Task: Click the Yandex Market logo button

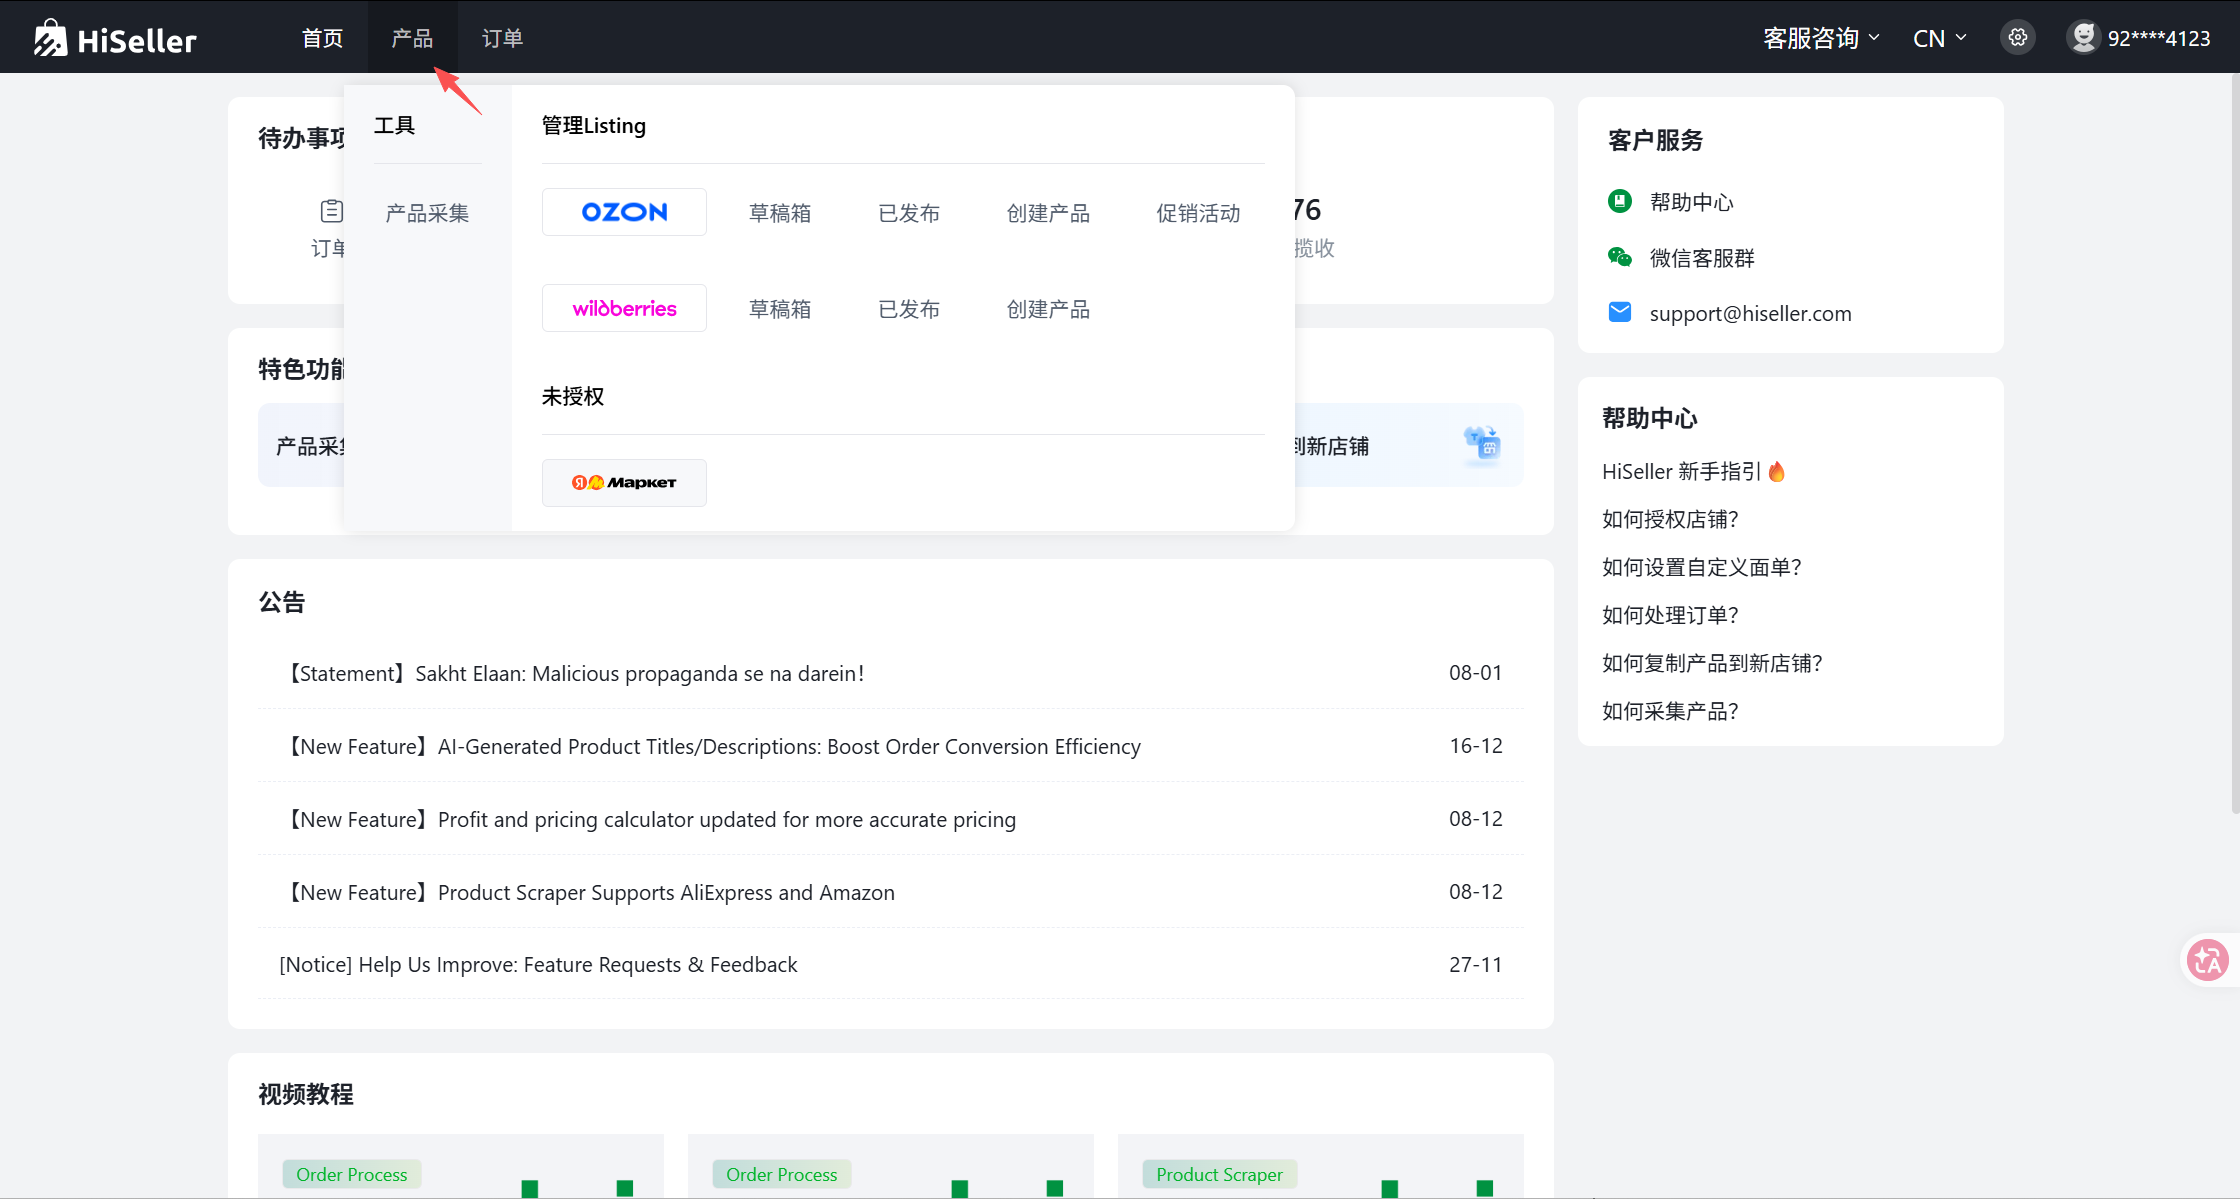Action: [x=624, y=483]
